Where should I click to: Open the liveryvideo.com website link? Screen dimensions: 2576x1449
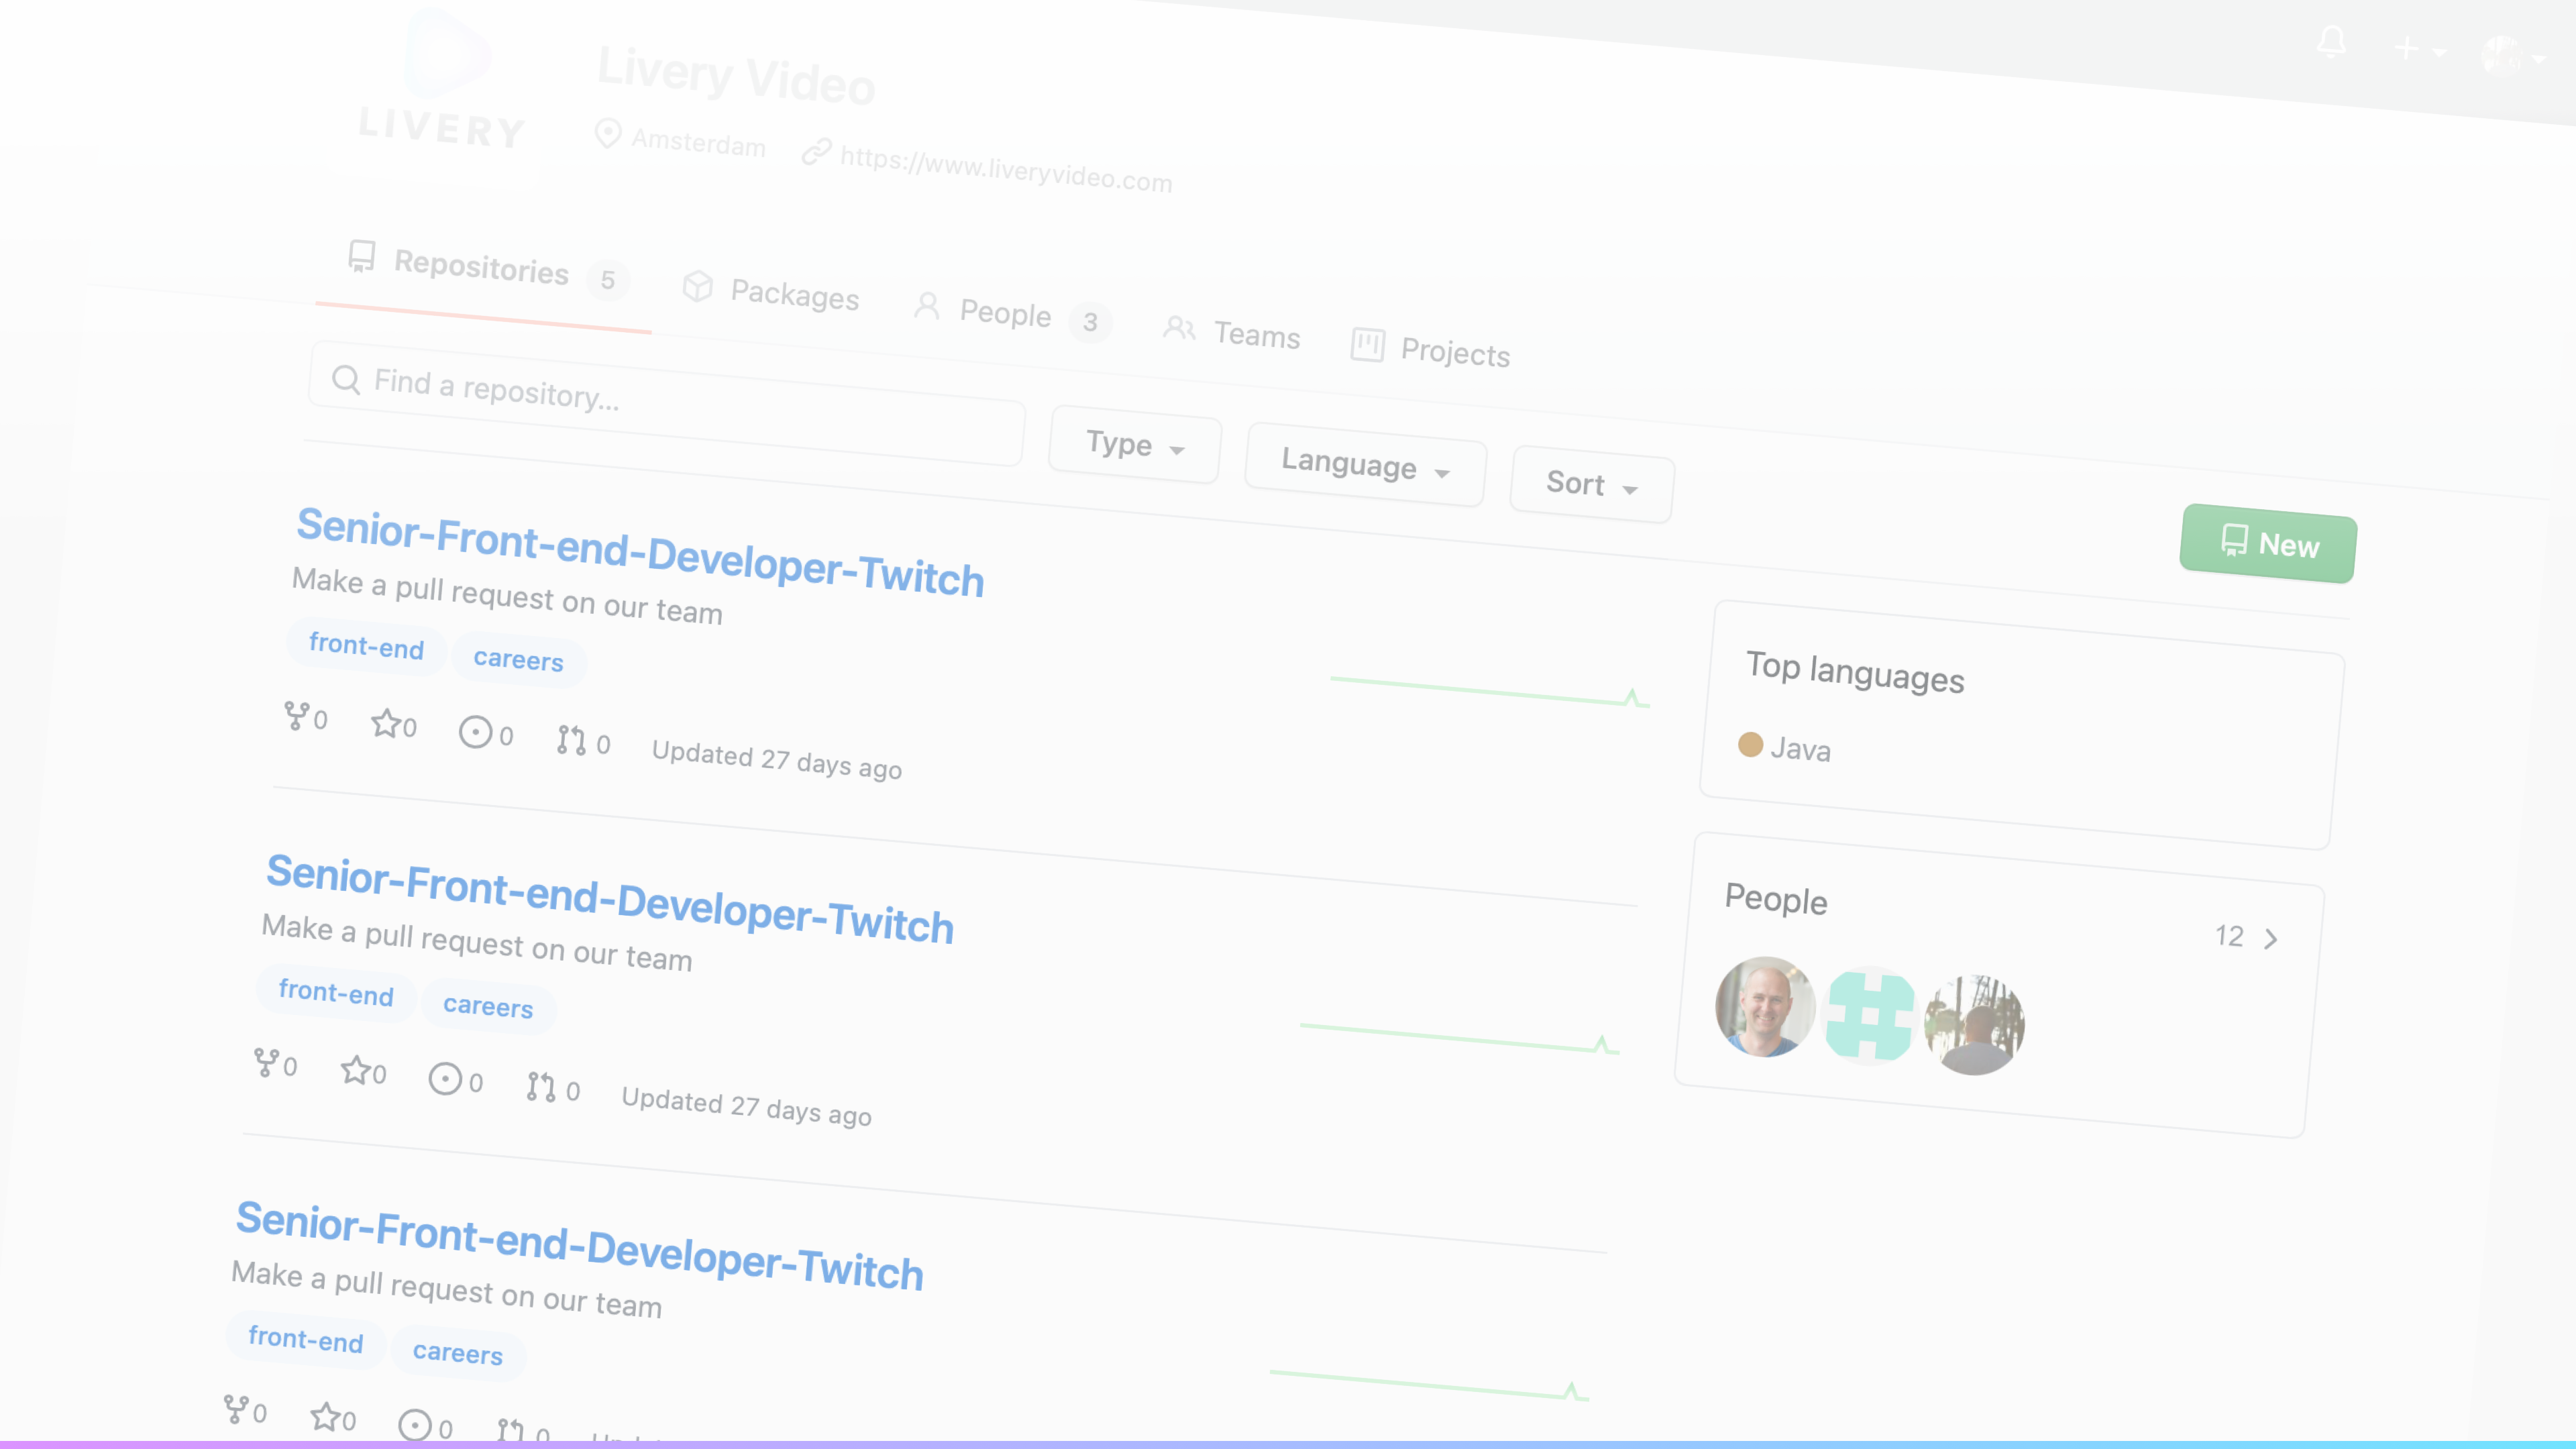click(1005, 170)
